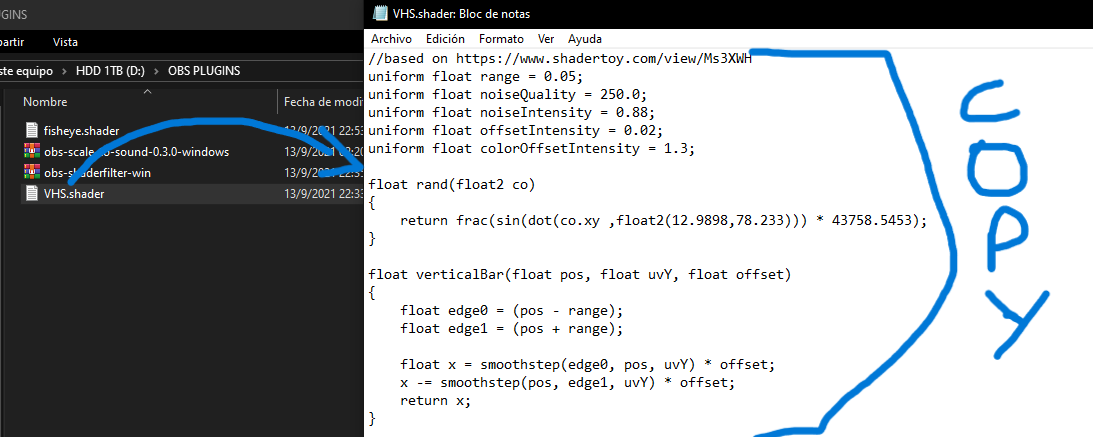Open the Ver menu in Notepad
The image size is (1093, 437).
[x=546, y=39]
